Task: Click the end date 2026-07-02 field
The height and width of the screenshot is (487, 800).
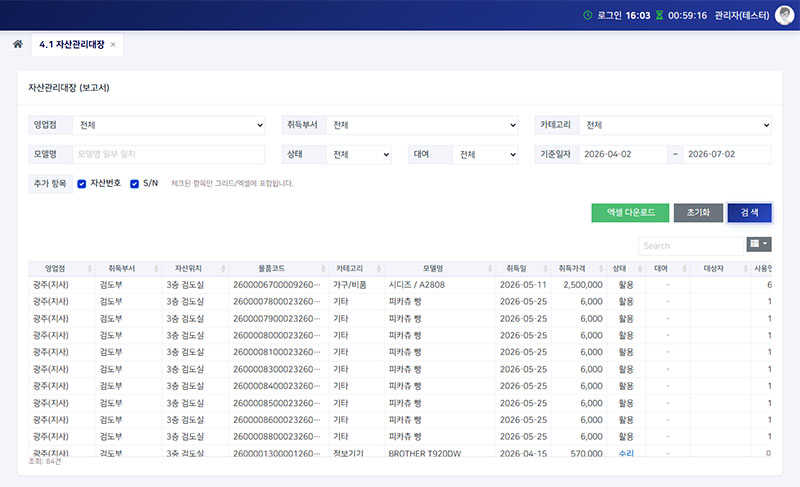Action: [x=727, y=155]
